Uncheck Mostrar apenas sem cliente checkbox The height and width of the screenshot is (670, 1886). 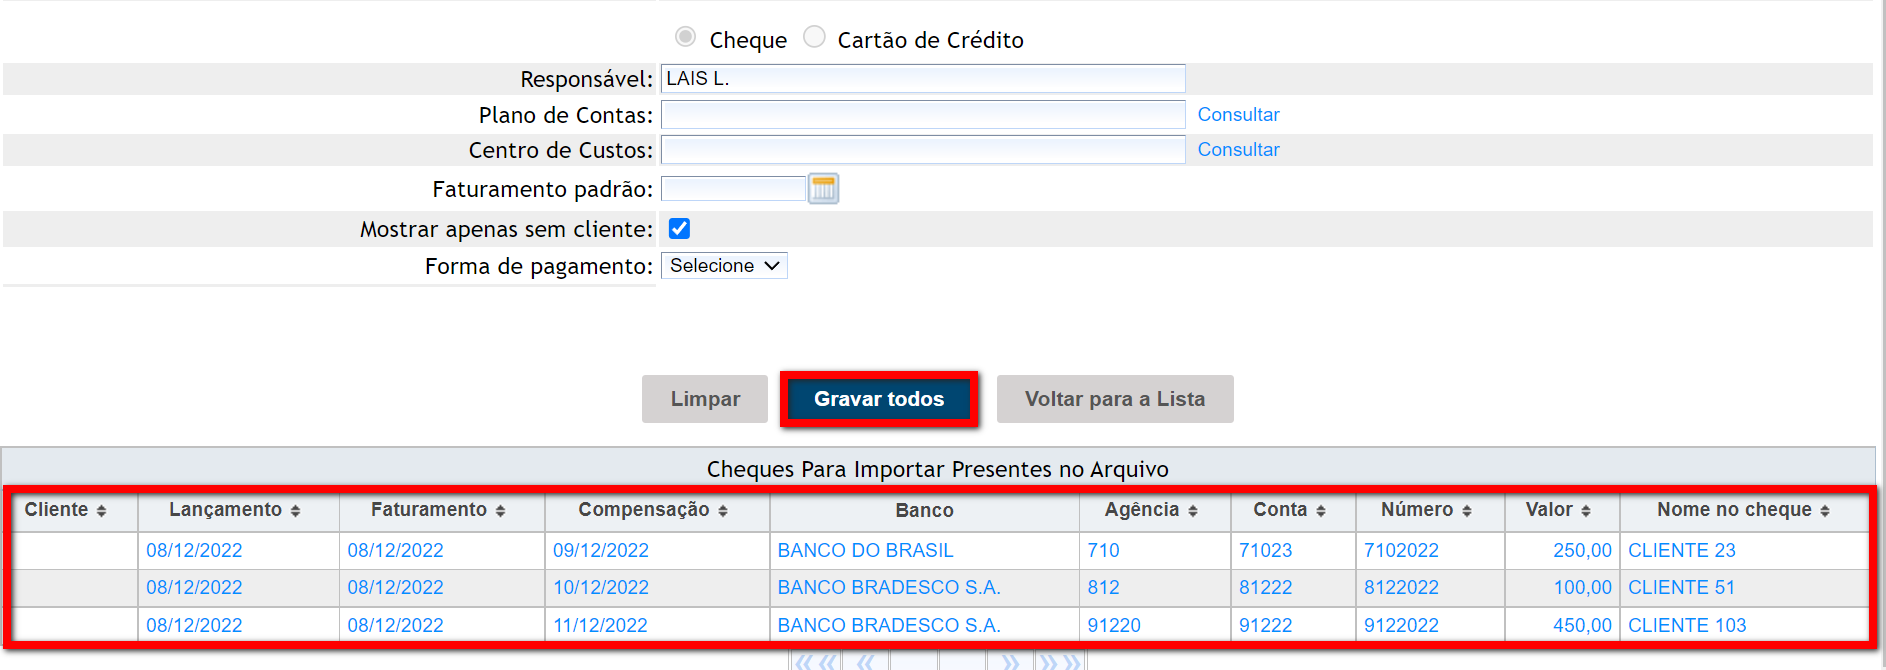tap(679, 229)
